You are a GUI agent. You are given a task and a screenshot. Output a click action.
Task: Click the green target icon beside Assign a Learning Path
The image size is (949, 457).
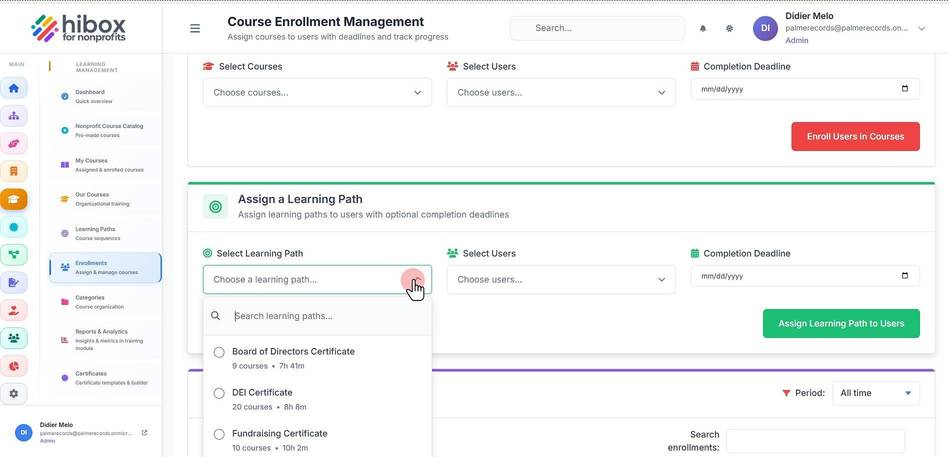click(x=215, y=207)
